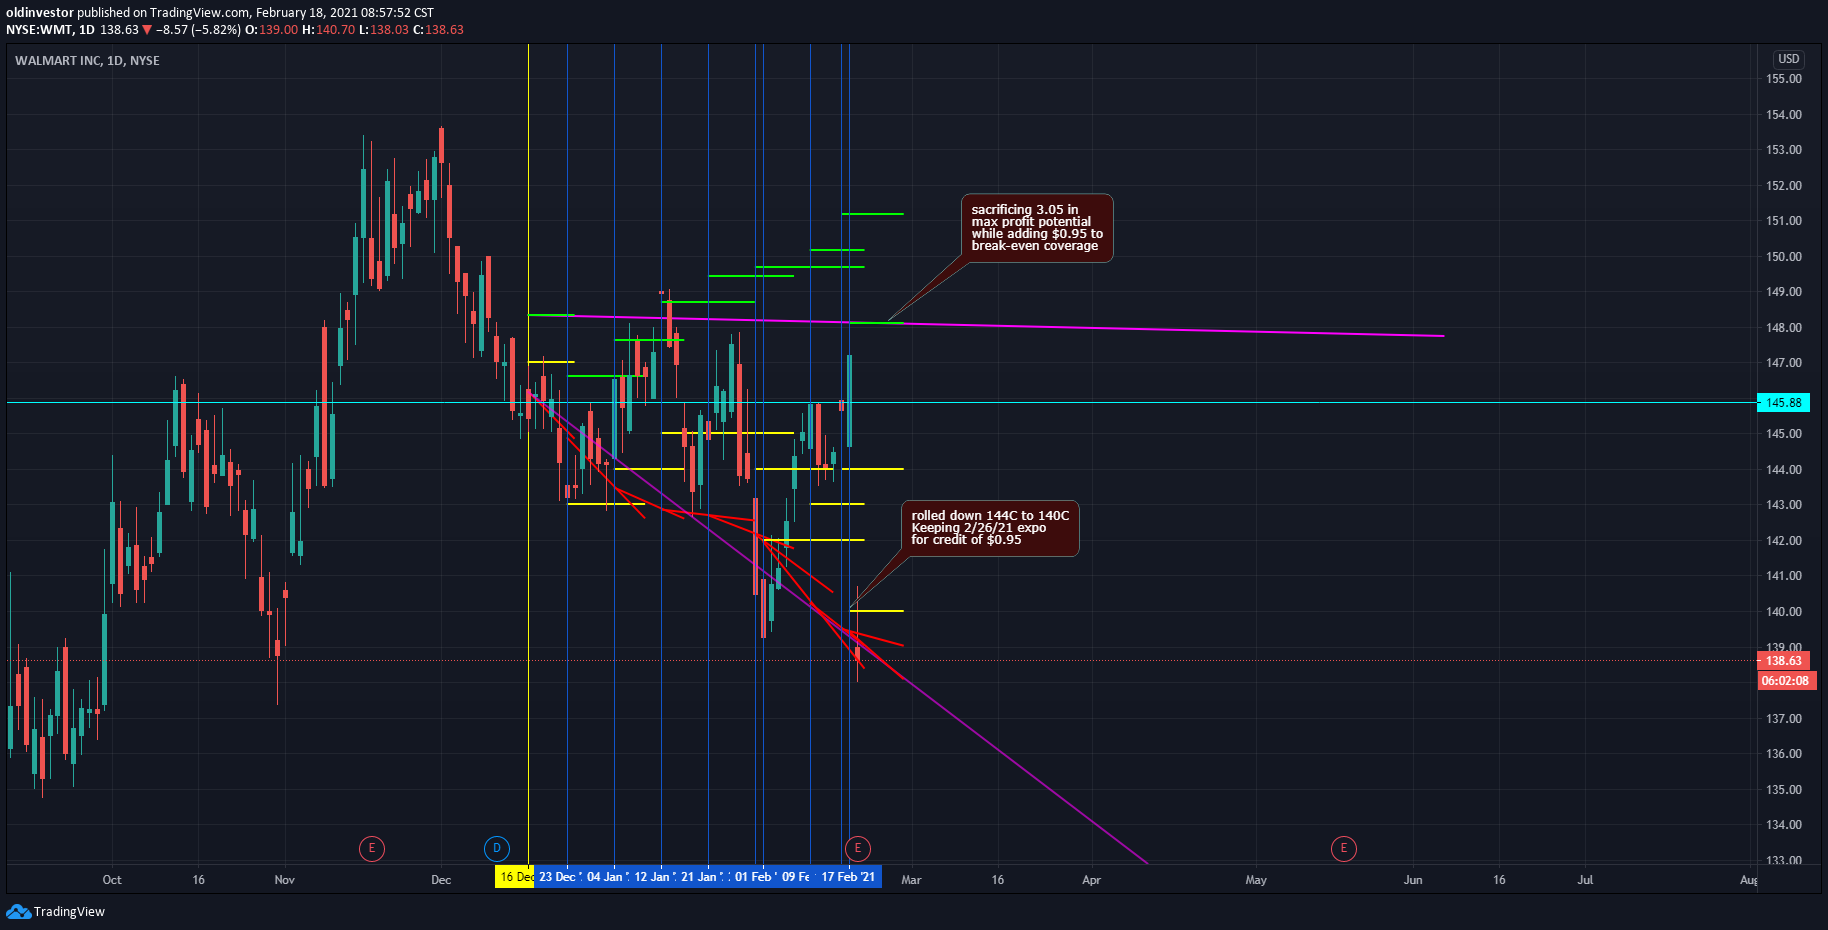Click the yellow 16 Dec date label
This screenshot has height=930, width=1828.
(514, 877)
